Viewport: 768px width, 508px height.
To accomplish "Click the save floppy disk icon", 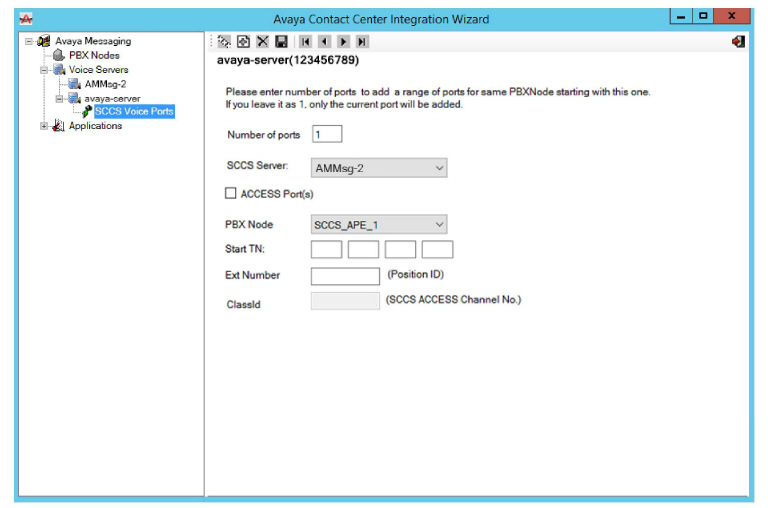I will [x=281, y=42].
